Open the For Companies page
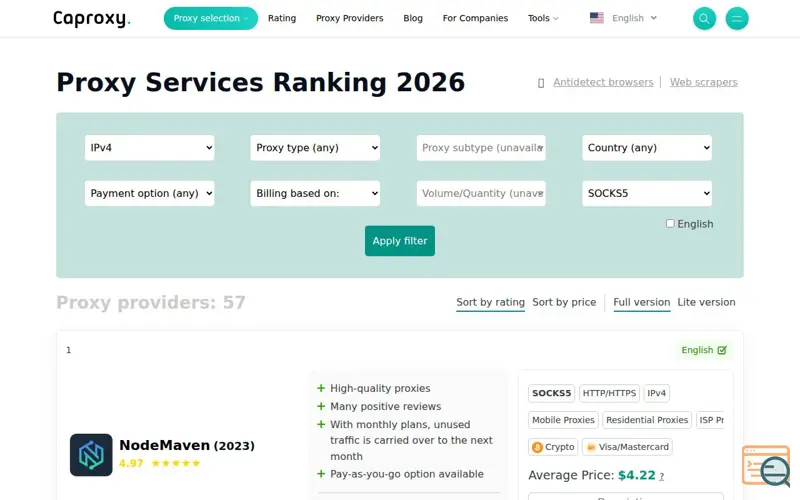 pyautogui.click(x=475, y=18)
